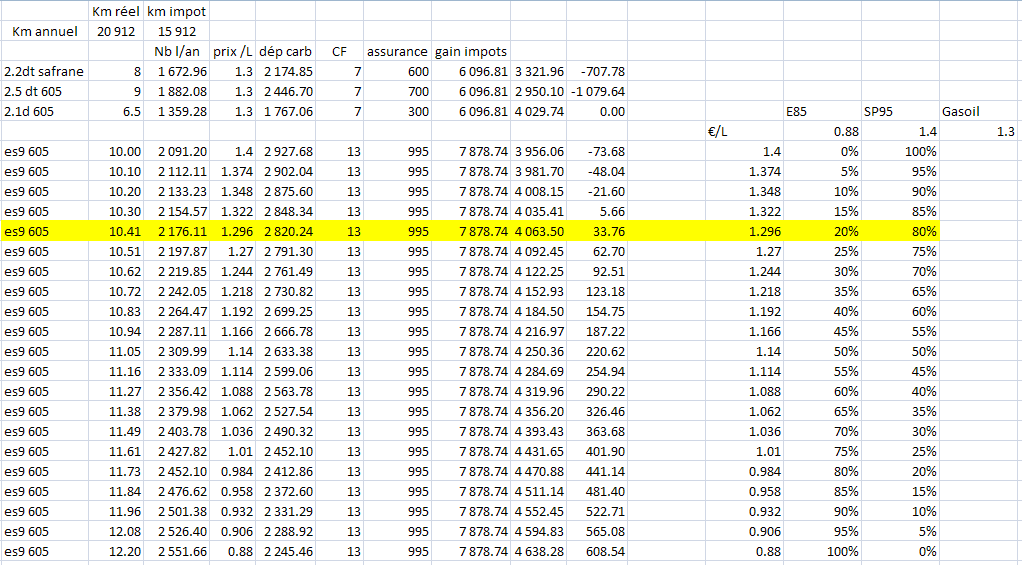Viewport: 1022px width, 565px height.
Task: Click the cell with value 254.94
Action: coord(596,371)
